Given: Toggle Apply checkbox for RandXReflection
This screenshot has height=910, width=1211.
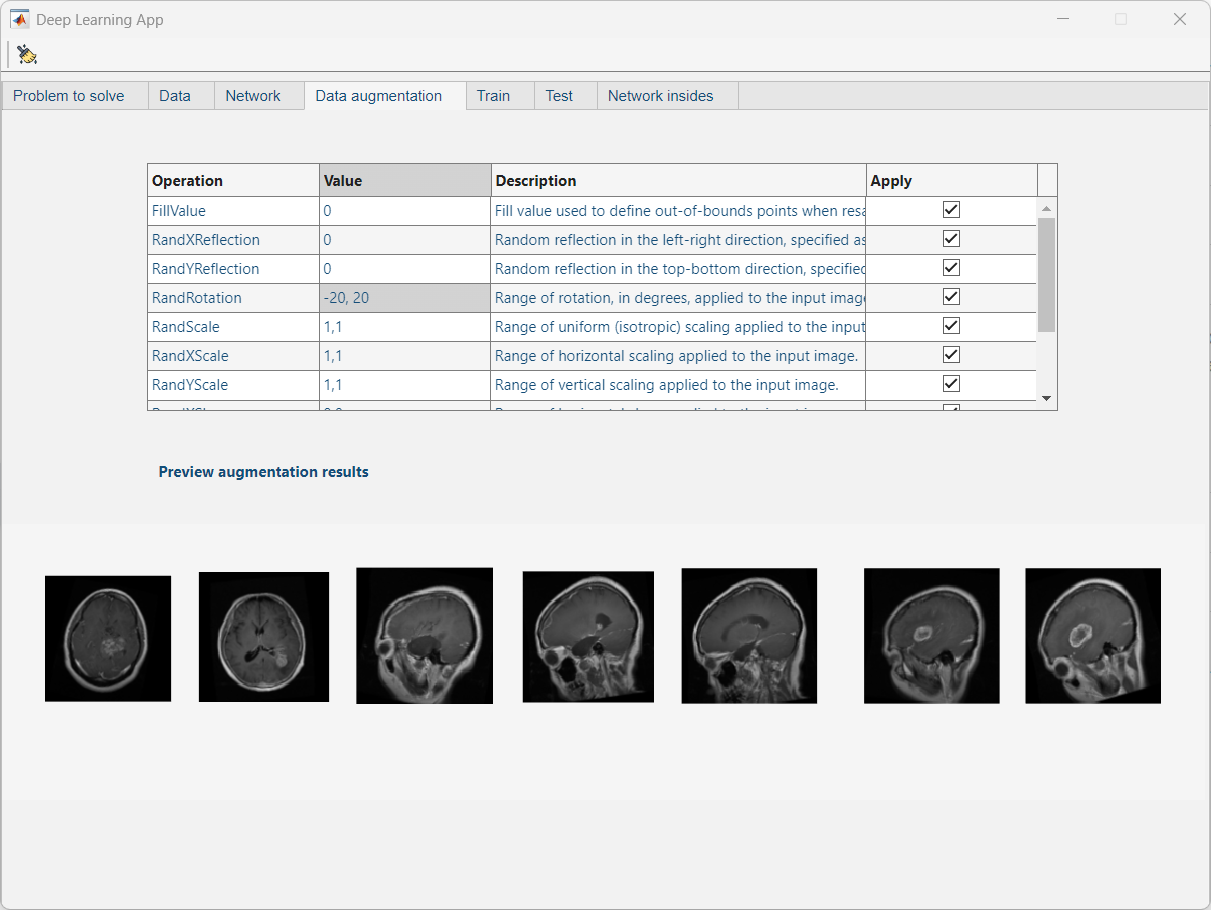Looking at the screenshot, I should coord(951,239).
